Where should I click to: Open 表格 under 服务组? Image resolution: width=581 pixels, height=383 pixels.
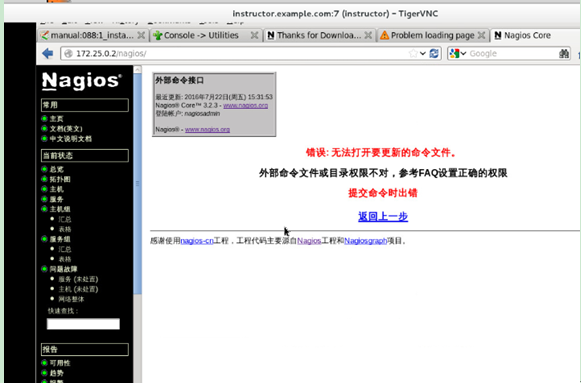65,259
